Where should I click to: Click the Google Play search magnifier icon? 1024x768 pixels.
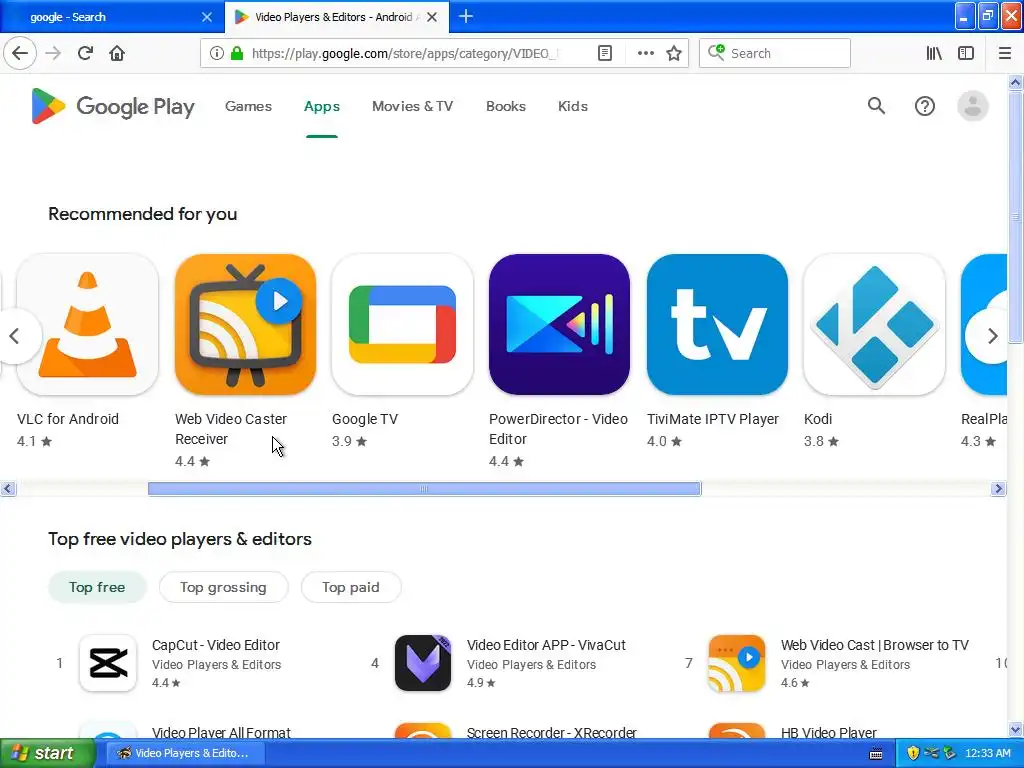click(x=876, y=106)
